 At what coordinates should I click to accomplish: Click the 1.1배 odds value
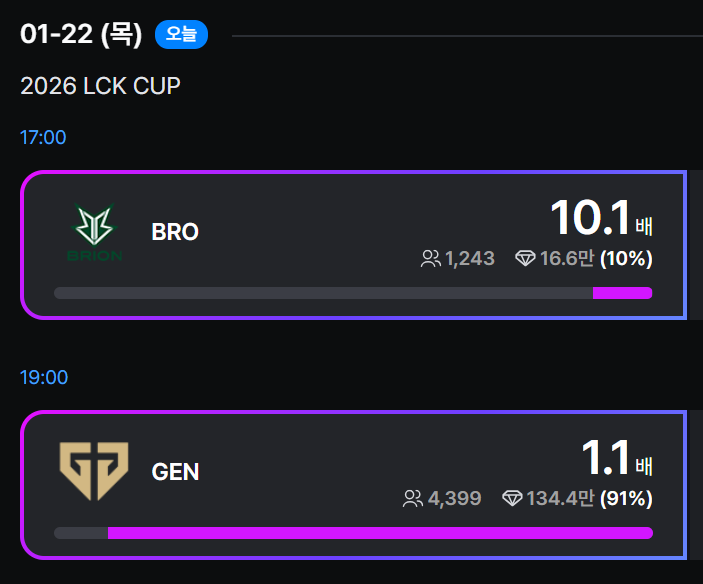coord(616,459)
